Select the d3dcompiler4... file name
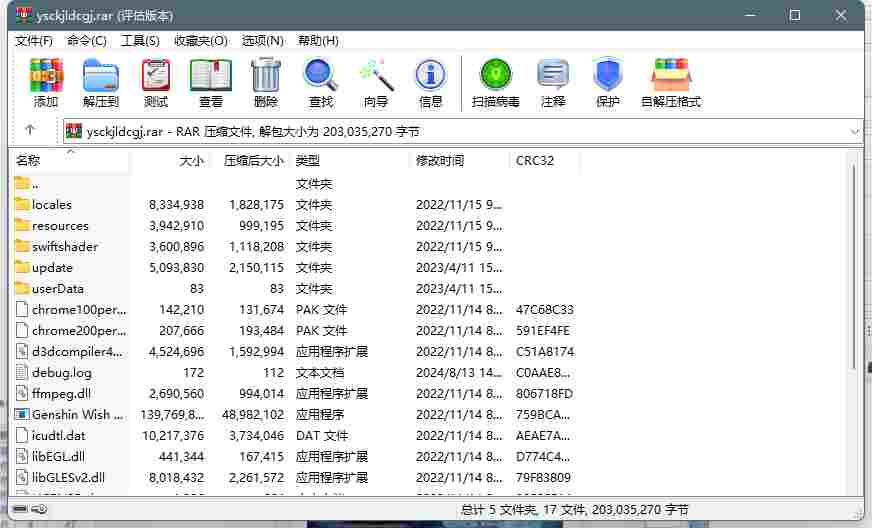 (77, 351)
